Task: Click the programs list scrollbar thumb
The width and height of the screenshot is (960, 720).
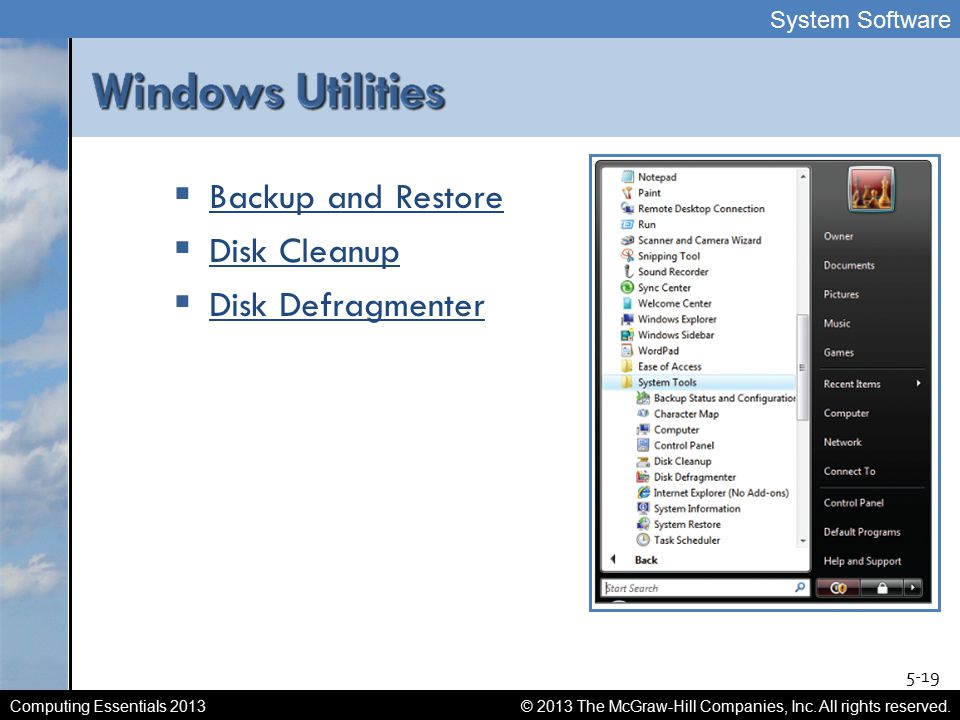Action: [803, 367]
